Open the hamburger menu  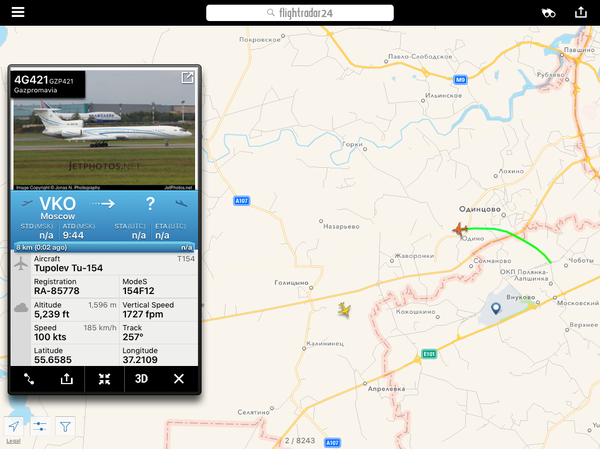coord(18,12)
